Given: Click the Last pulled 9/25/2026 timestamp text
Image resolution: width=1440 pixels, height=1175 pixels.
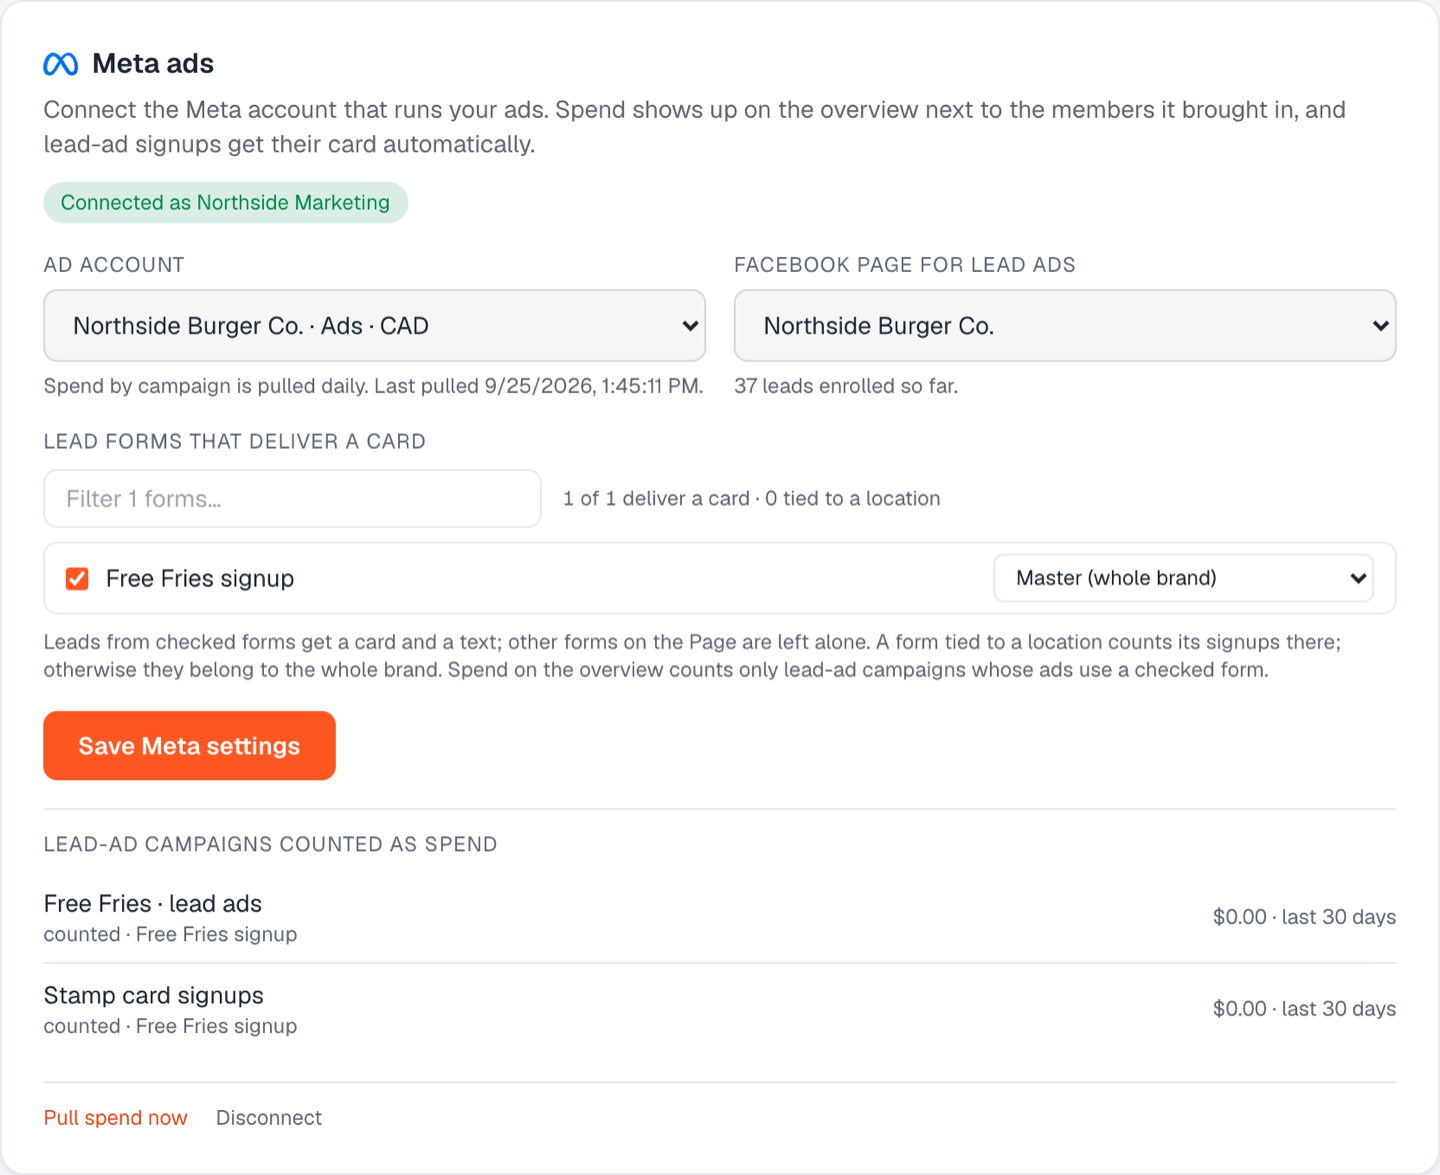Looking at the screenshot, I should [x=539, y=386].
